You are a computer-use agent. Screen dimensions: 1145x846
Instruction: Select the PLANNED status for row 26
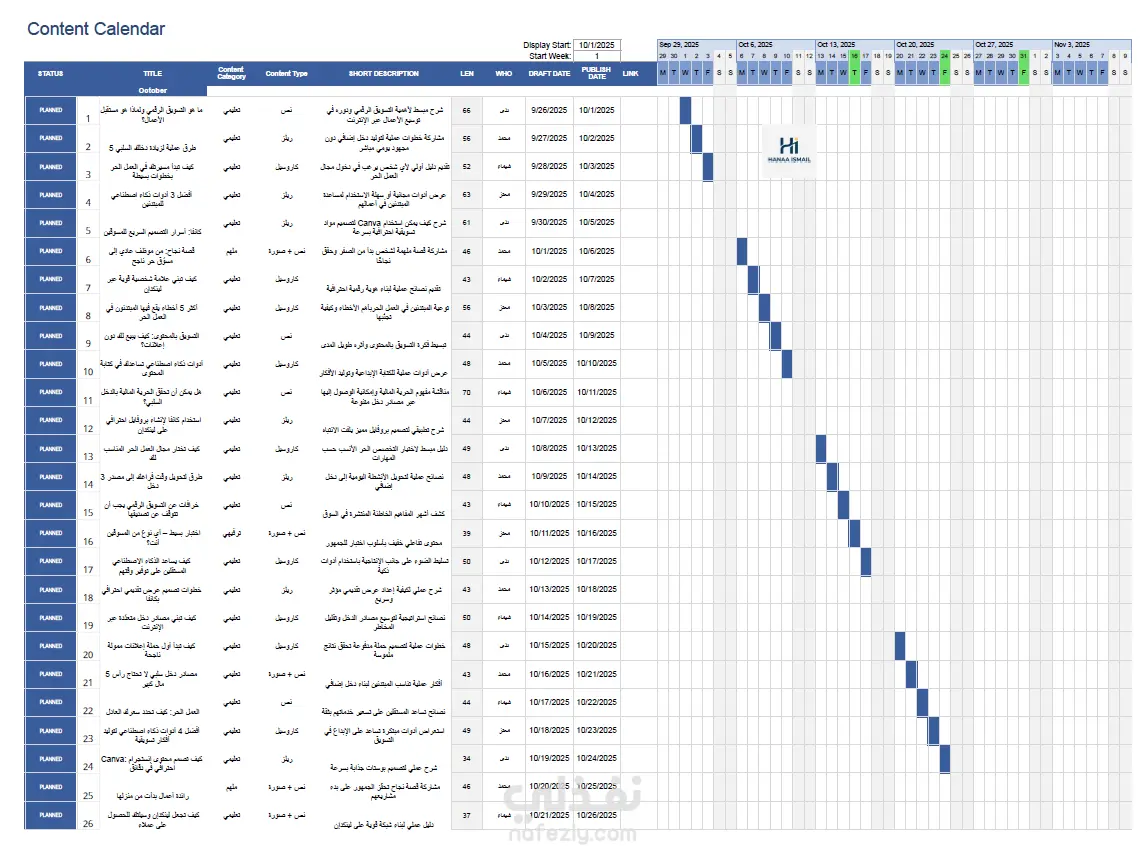coord(50,815)
